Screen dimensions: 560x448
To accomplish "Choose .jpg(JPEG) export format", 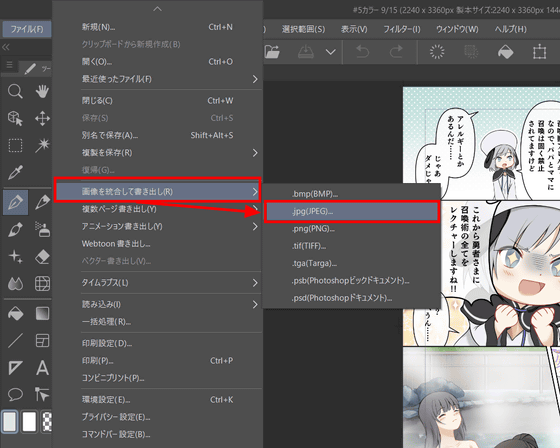I will pos(352,211).
